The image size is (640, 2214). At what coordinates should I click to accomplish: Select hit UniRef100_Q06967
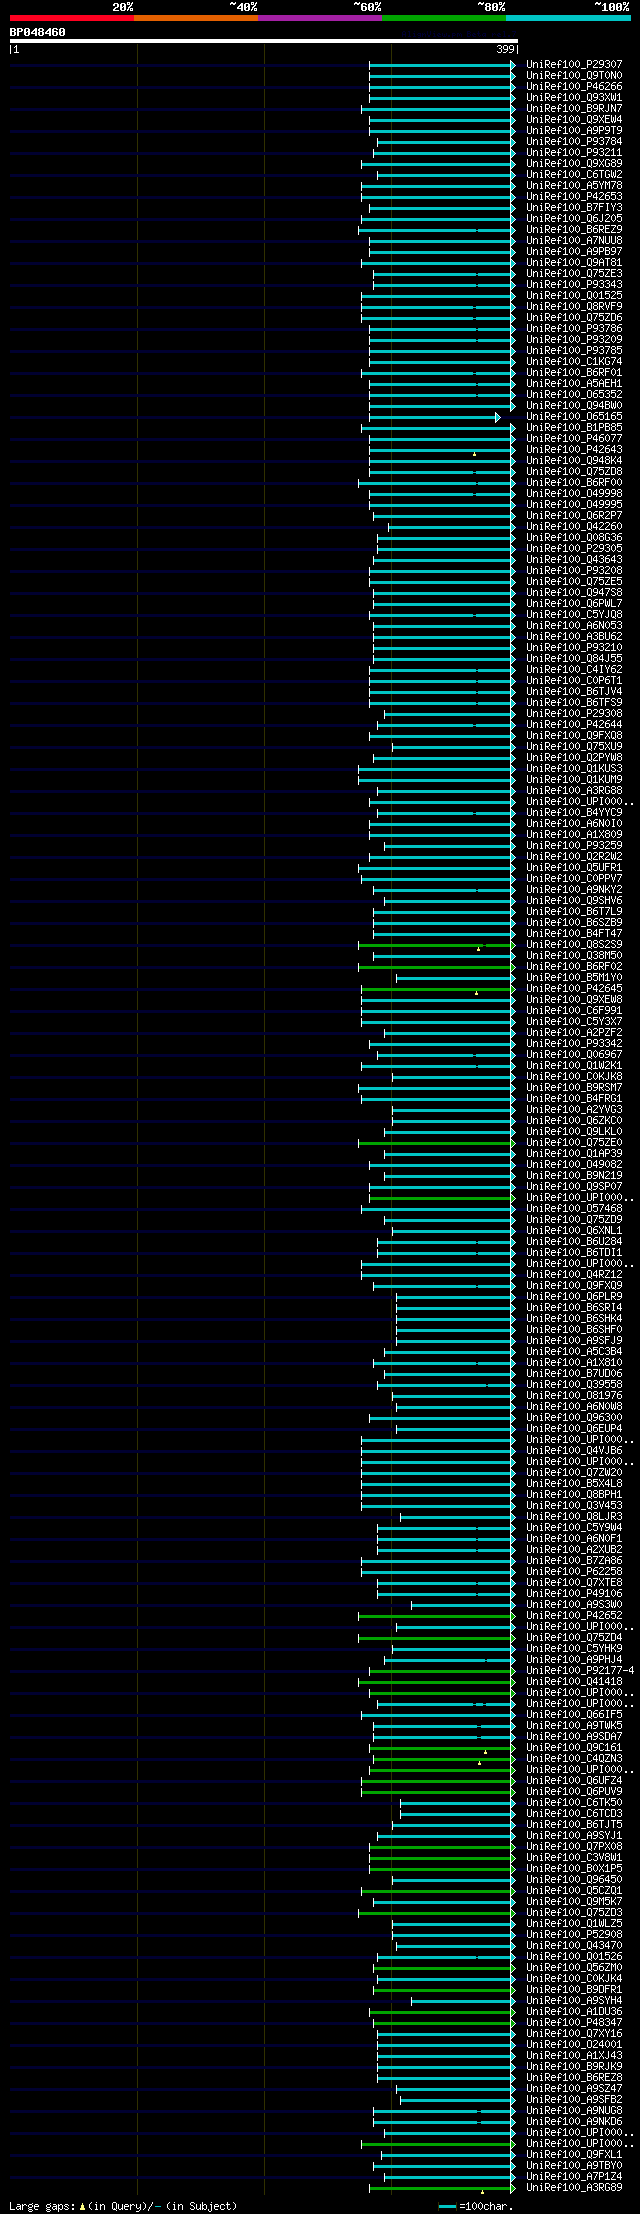(574, 1054)
